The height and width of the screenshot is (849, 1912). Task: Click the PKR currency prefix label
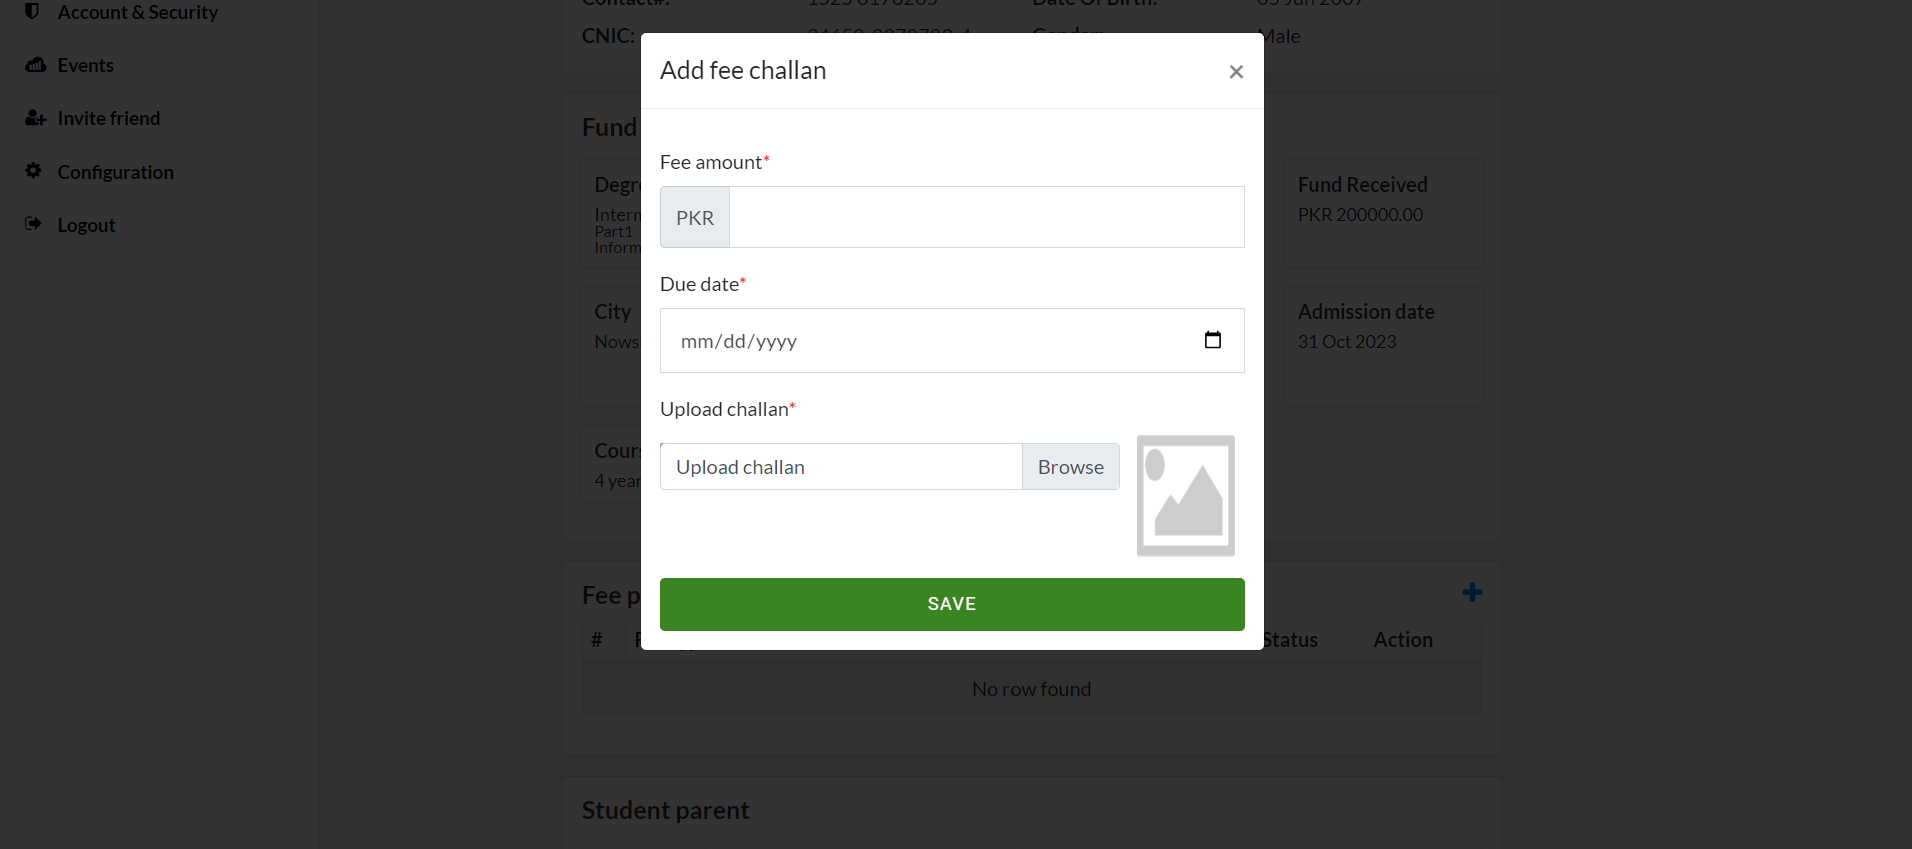[695, 218]
